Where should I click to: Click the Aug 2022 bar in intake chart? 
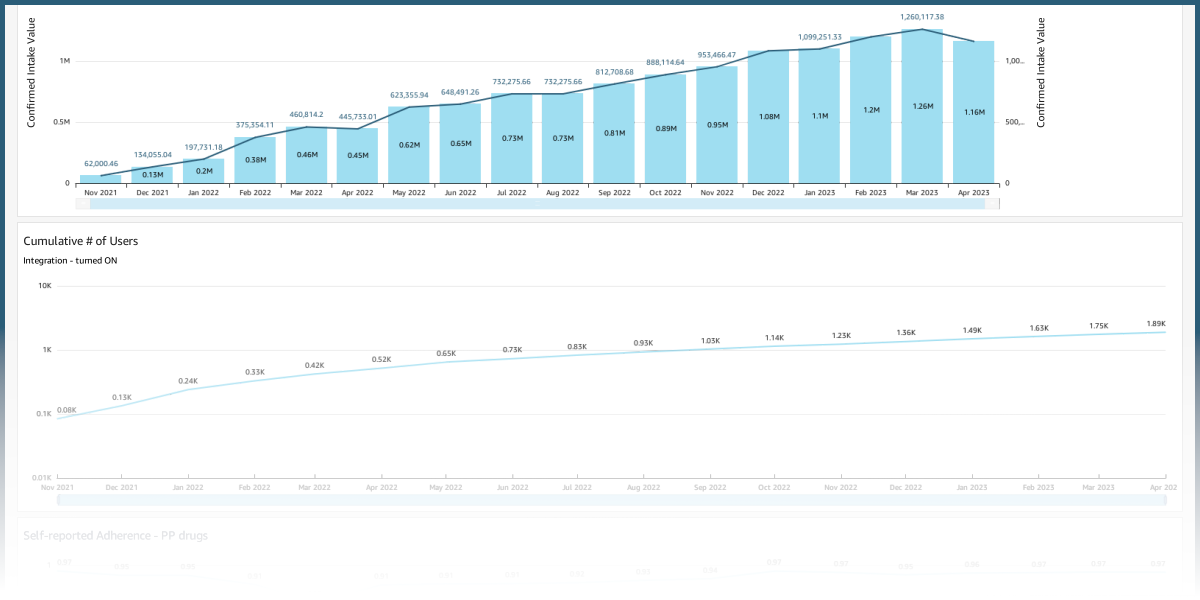(x=562, y=138)
